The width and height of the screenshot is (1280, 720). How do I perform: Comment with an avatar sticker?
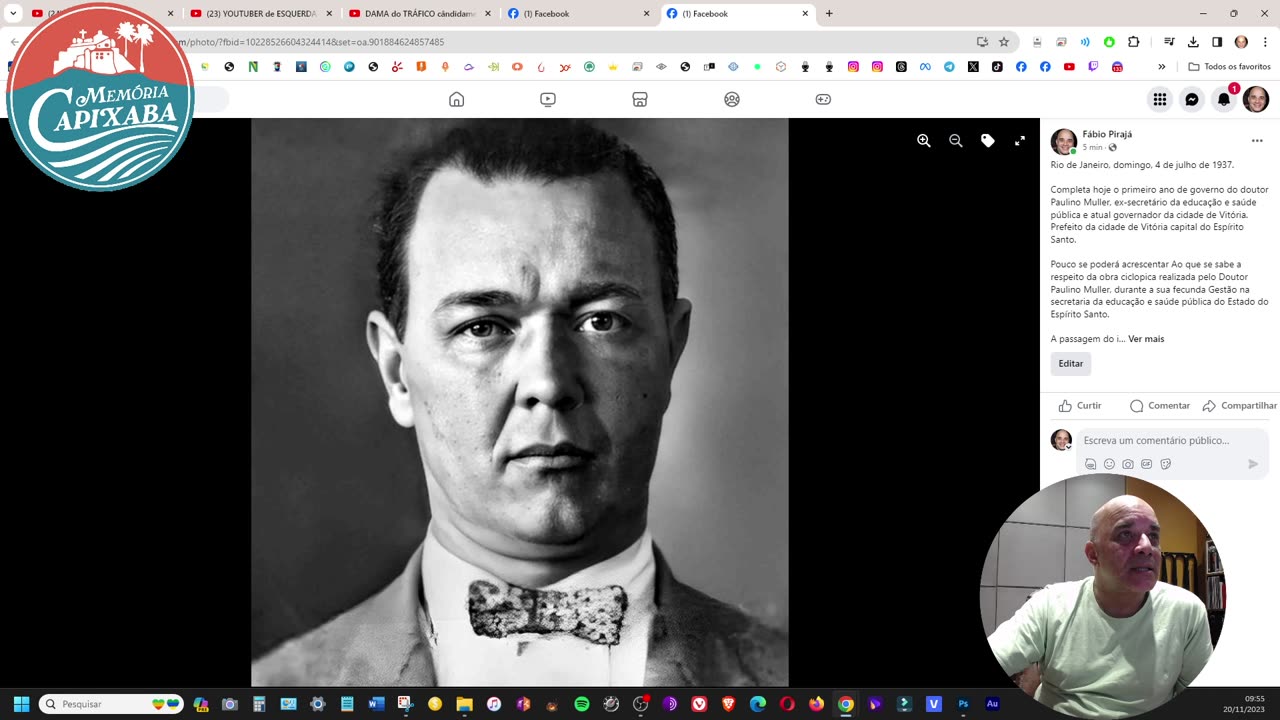(1091, 464)
